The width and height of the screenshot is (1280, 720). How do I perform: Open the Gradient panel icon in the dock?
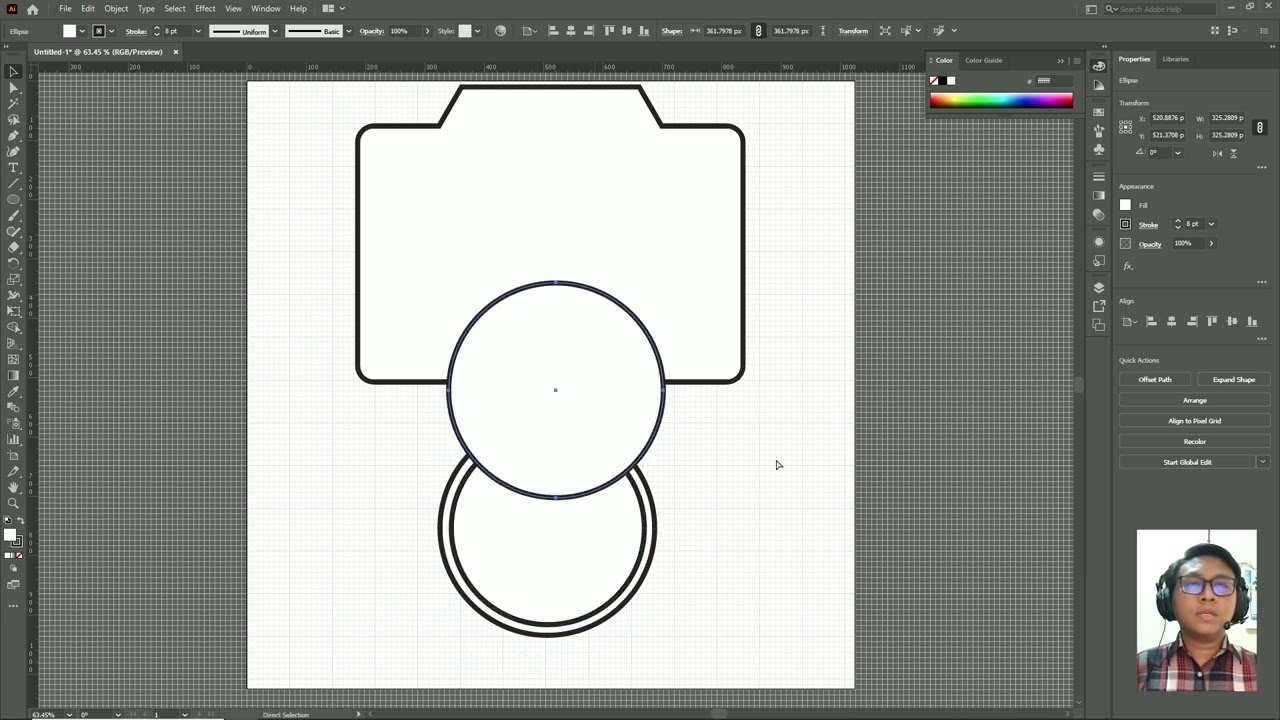tap(1099, 195)
